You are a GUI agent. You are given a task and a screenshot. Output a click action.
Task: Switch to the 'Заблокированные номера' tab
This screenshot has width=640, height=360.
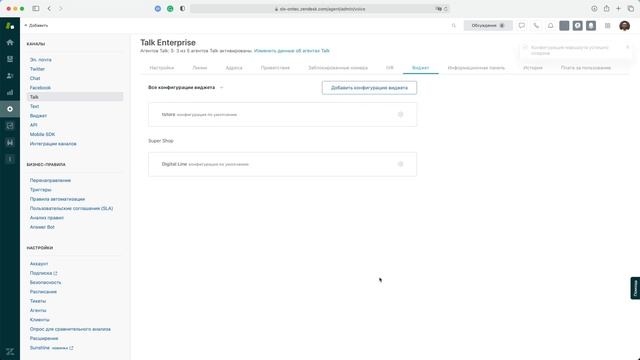click(x=338, y=68)
